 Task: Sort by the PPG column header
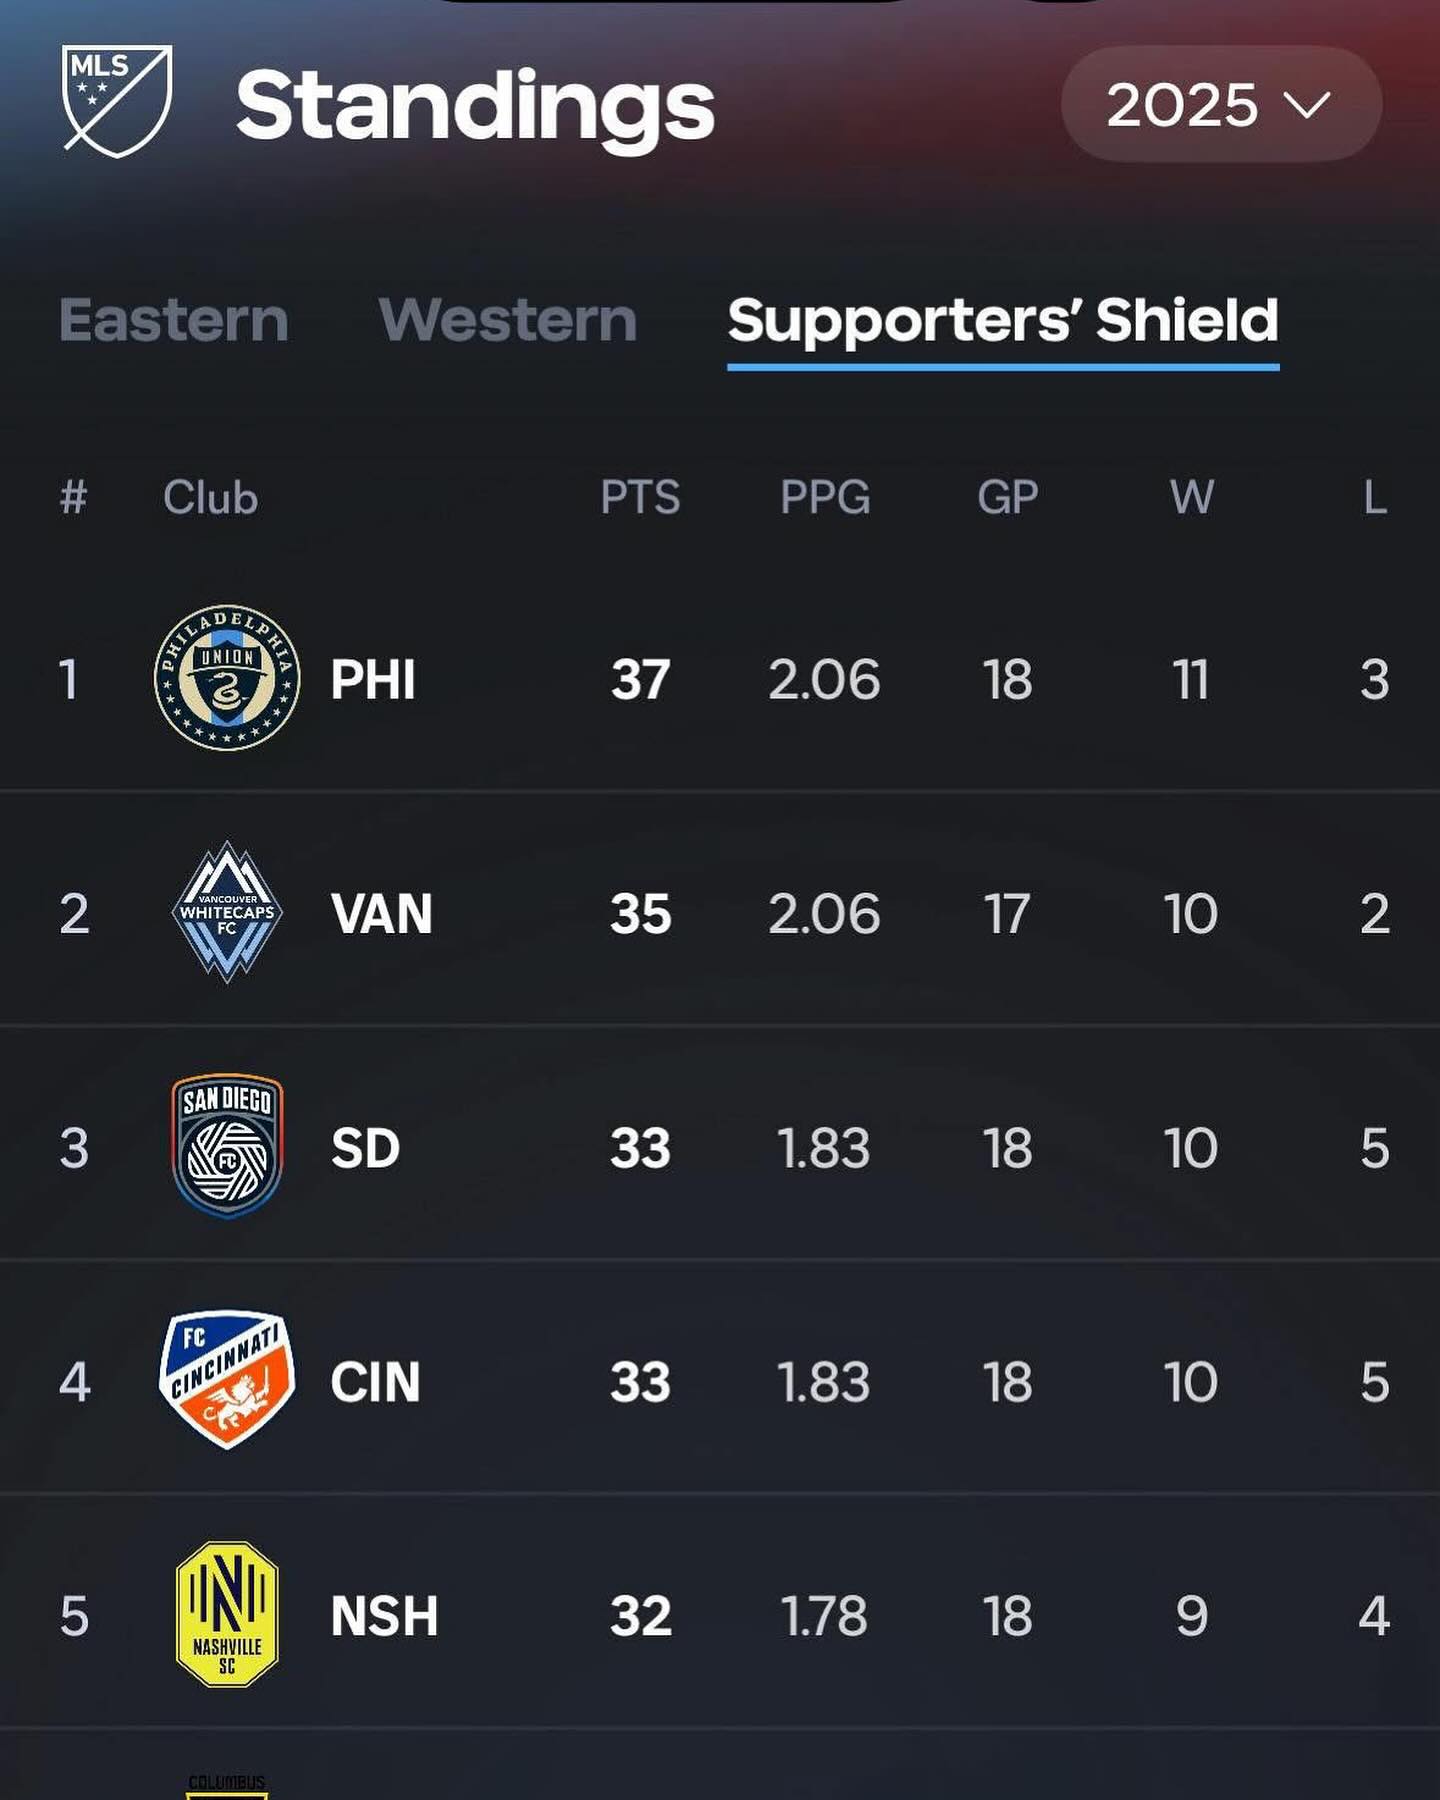tap(825, 497)
